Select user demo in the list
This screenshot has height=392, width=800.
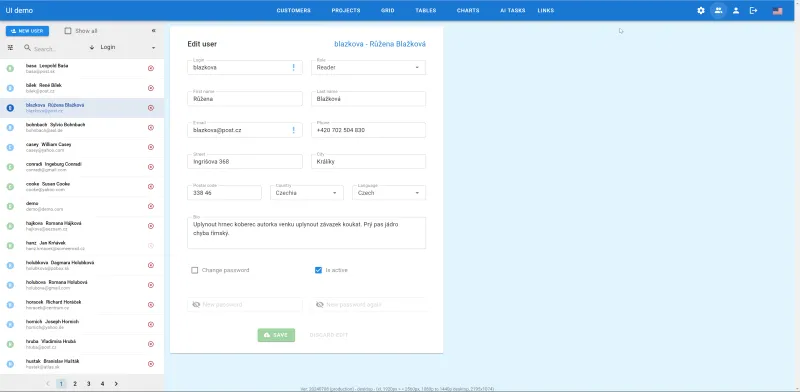(82, 206)
